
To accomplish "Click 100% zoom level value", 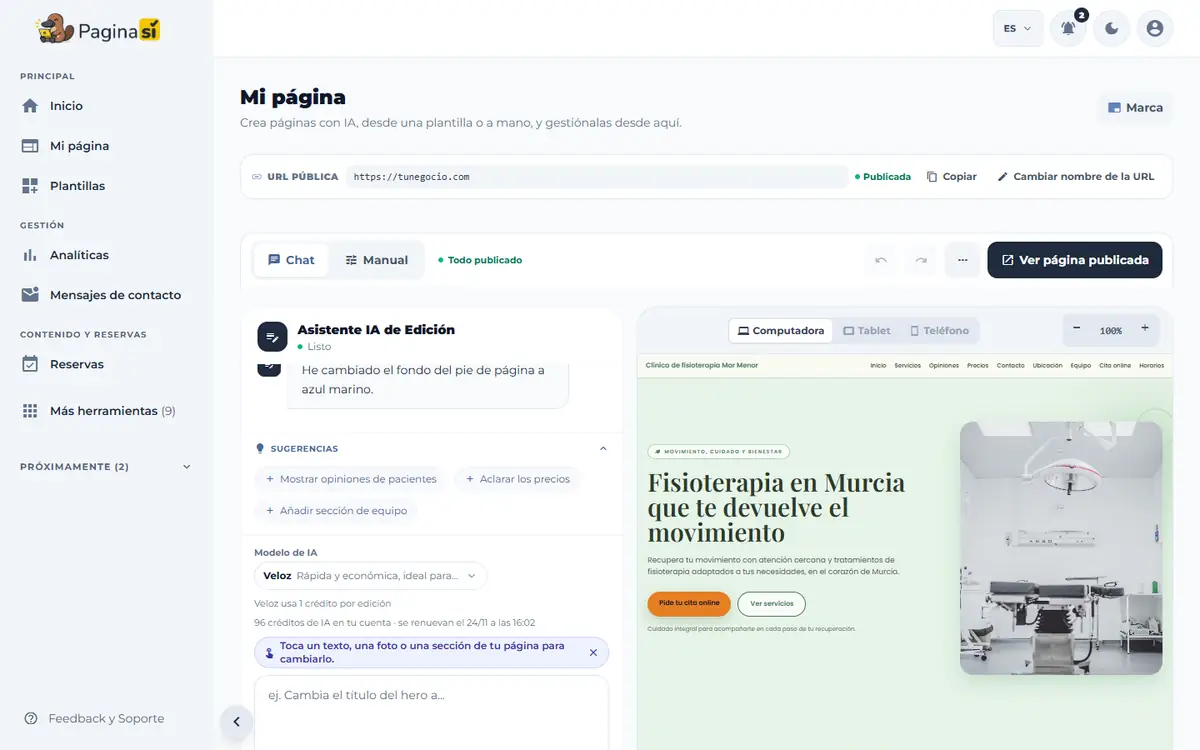I will pos(1111,330).
